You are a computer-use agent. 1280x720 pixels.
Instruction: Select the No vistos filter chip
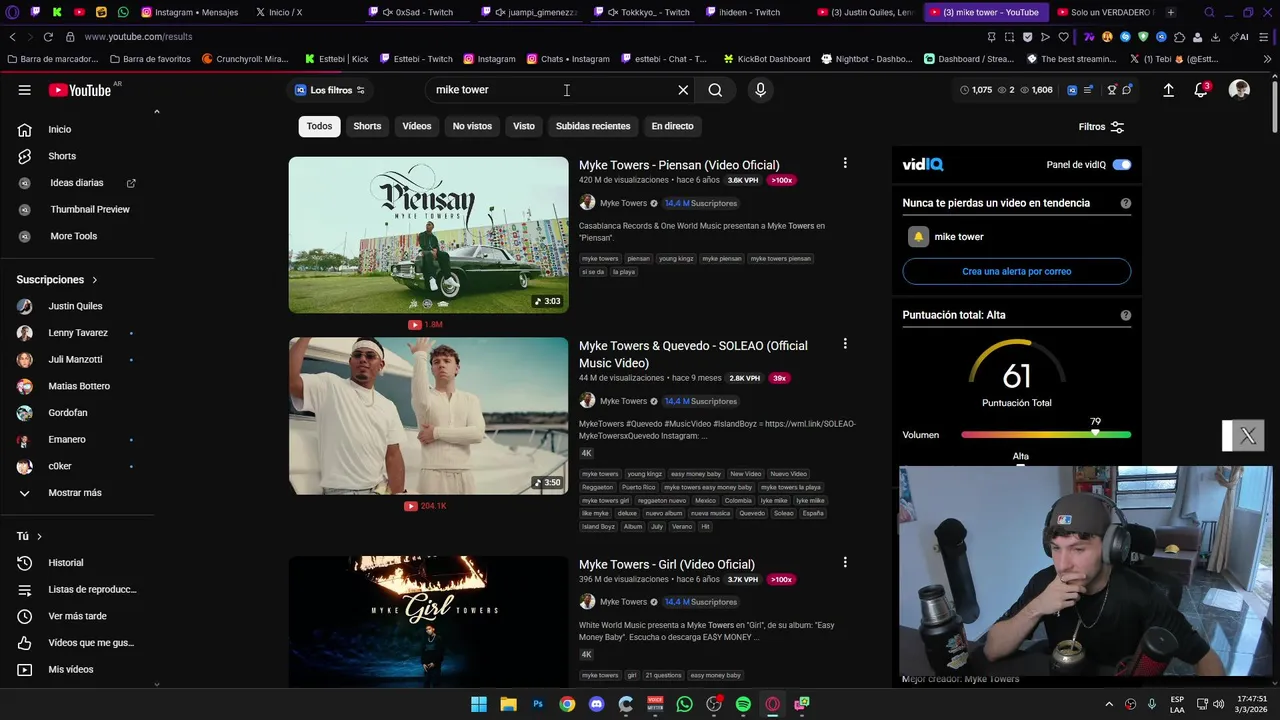pyautogui.click(x=472, y=126)
